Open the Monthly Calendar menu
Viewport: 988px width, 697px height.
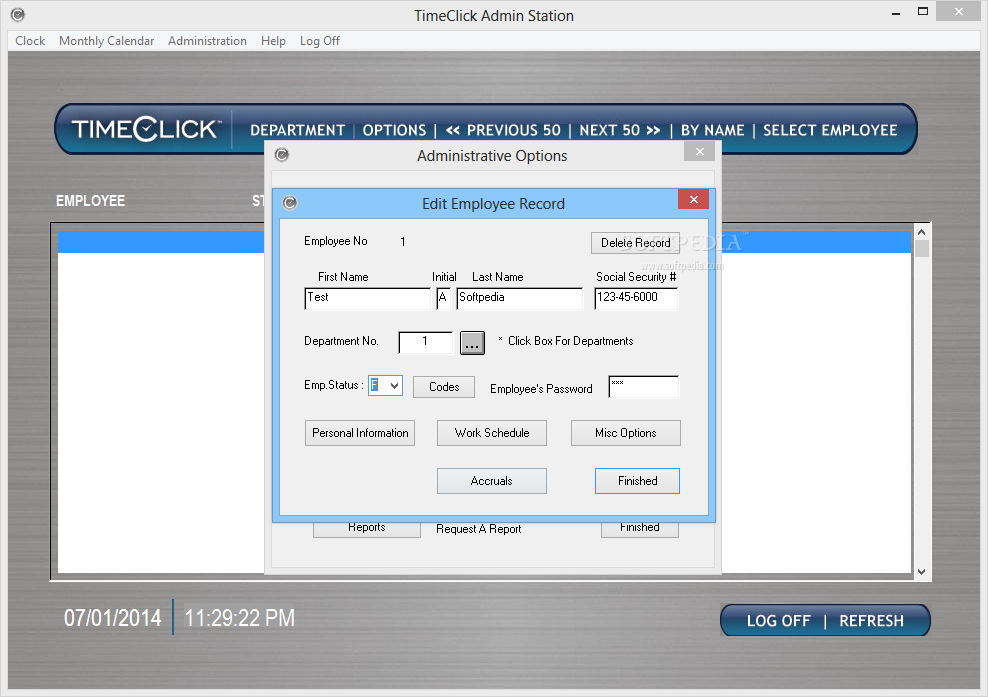(106, 41)
